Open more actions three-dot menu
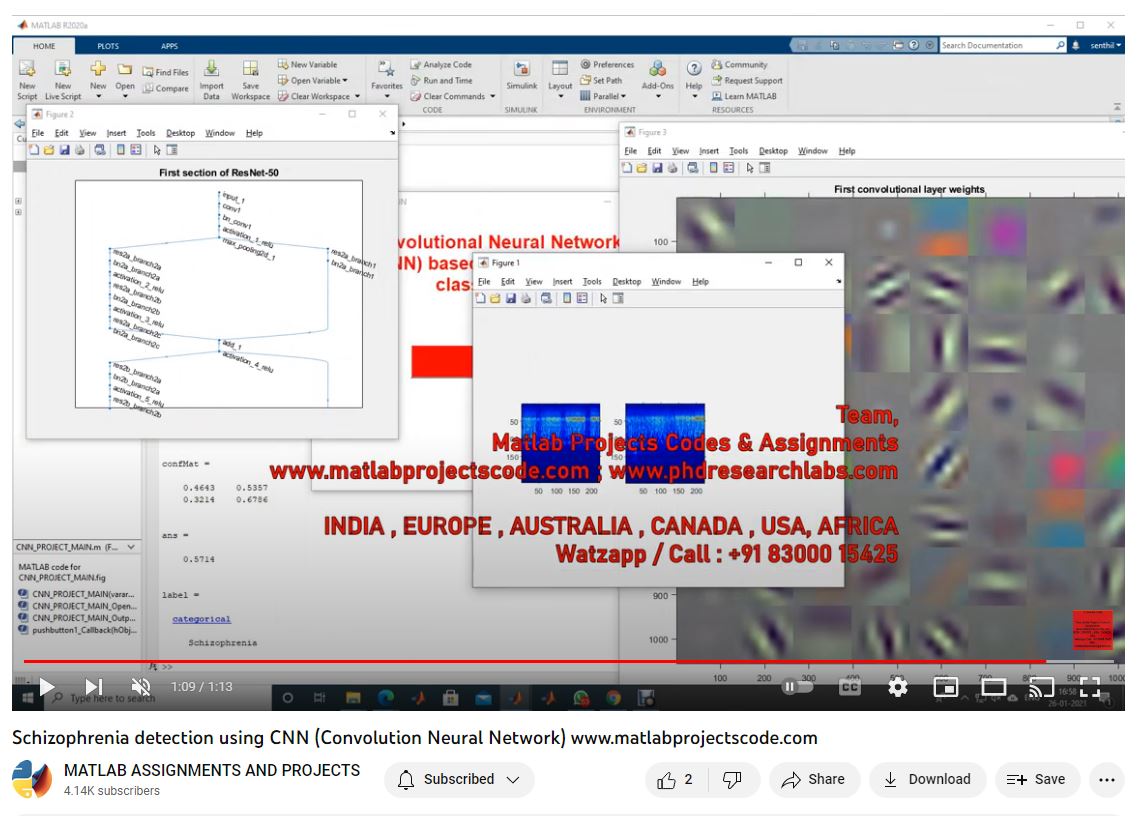Image resolution: width=1141 pixels, height=816 pixels. click(1107, 780)
